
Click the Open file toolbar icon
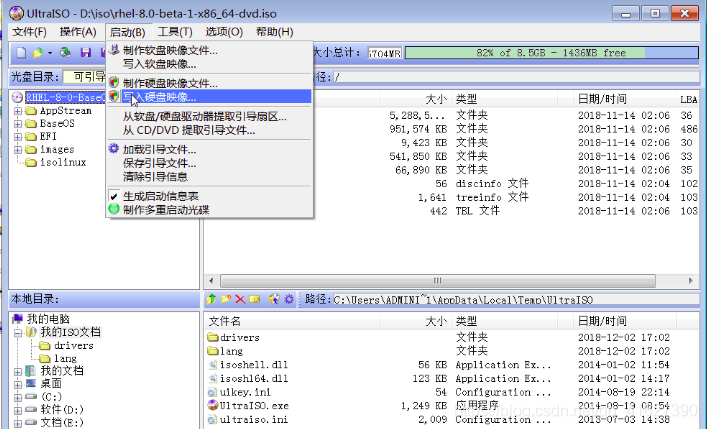click(37, 53)
